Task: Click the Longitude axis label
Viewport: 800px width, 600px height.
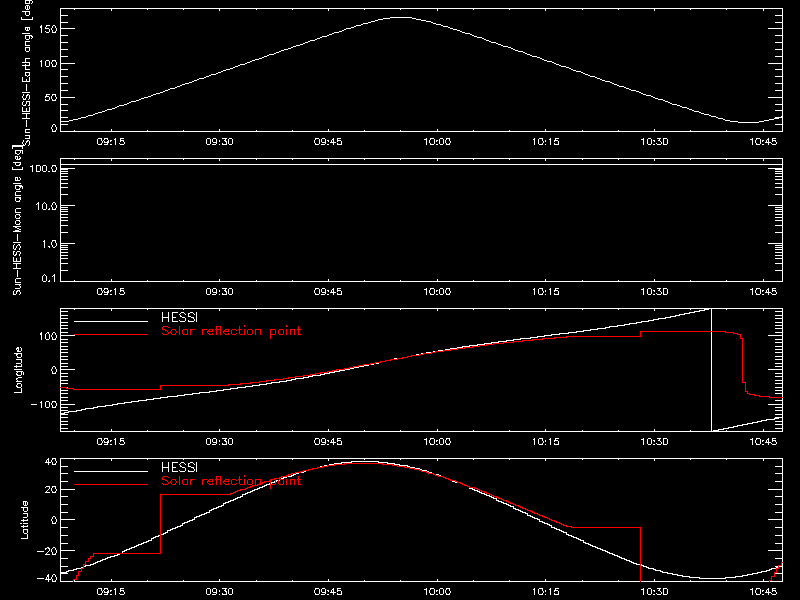Action: coord(18,370)
